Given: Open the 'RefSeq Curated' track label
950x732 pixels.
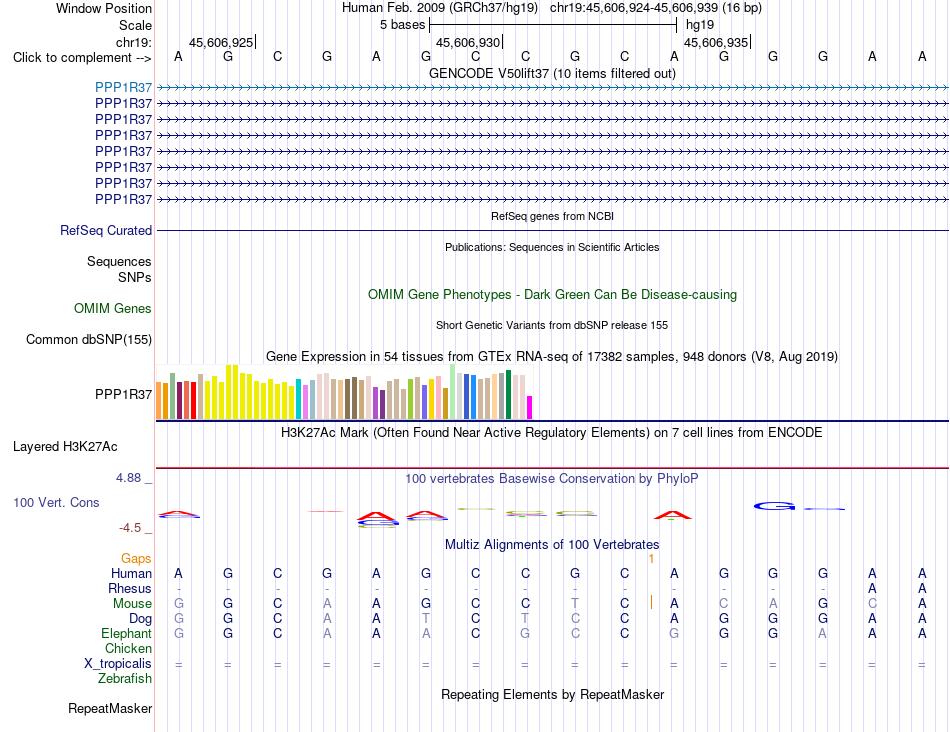Looking at the screenshot, I should pos(105,230).
